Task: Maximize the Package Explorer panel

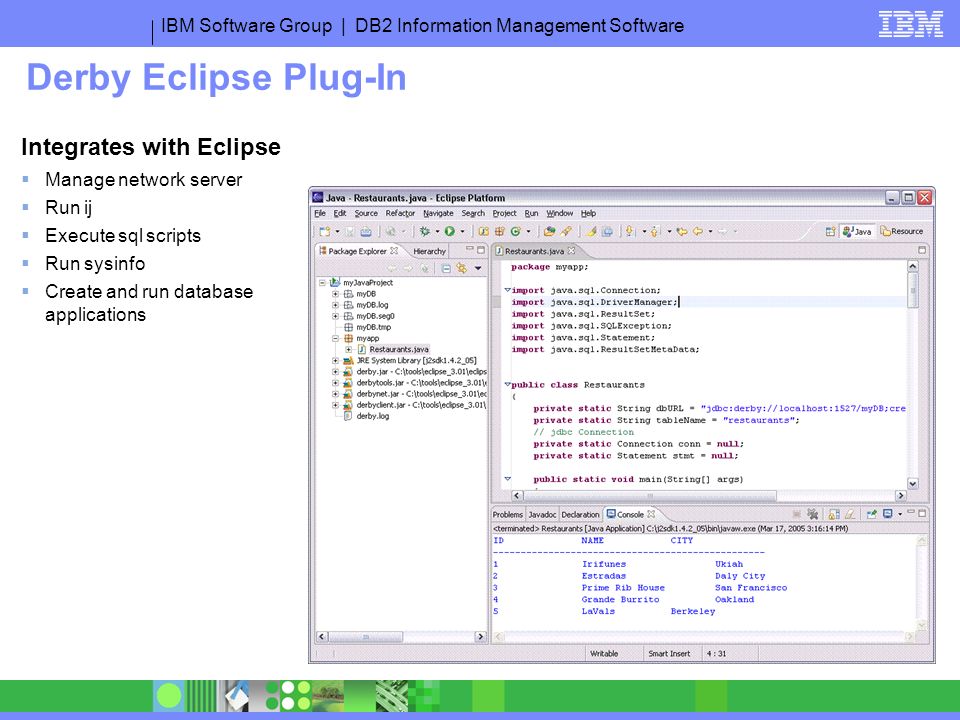Action: tap(481, 250)
